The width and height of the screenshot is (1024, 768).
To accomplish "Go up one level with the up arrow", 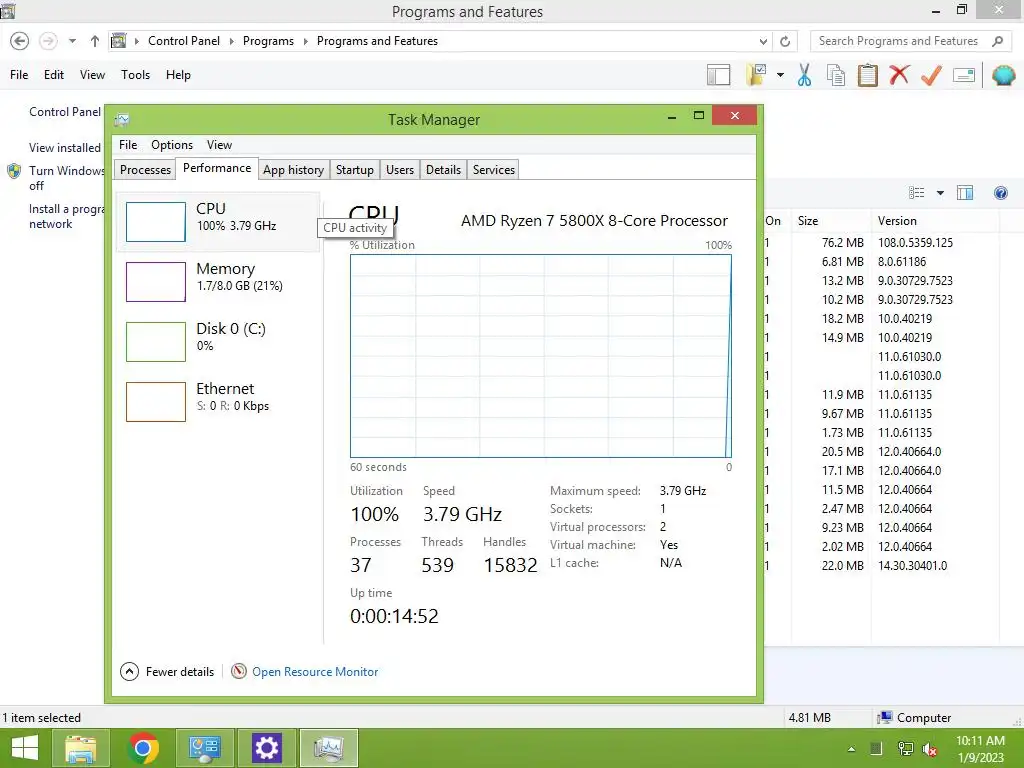I will pyautogui.click(x=95, y=41).
